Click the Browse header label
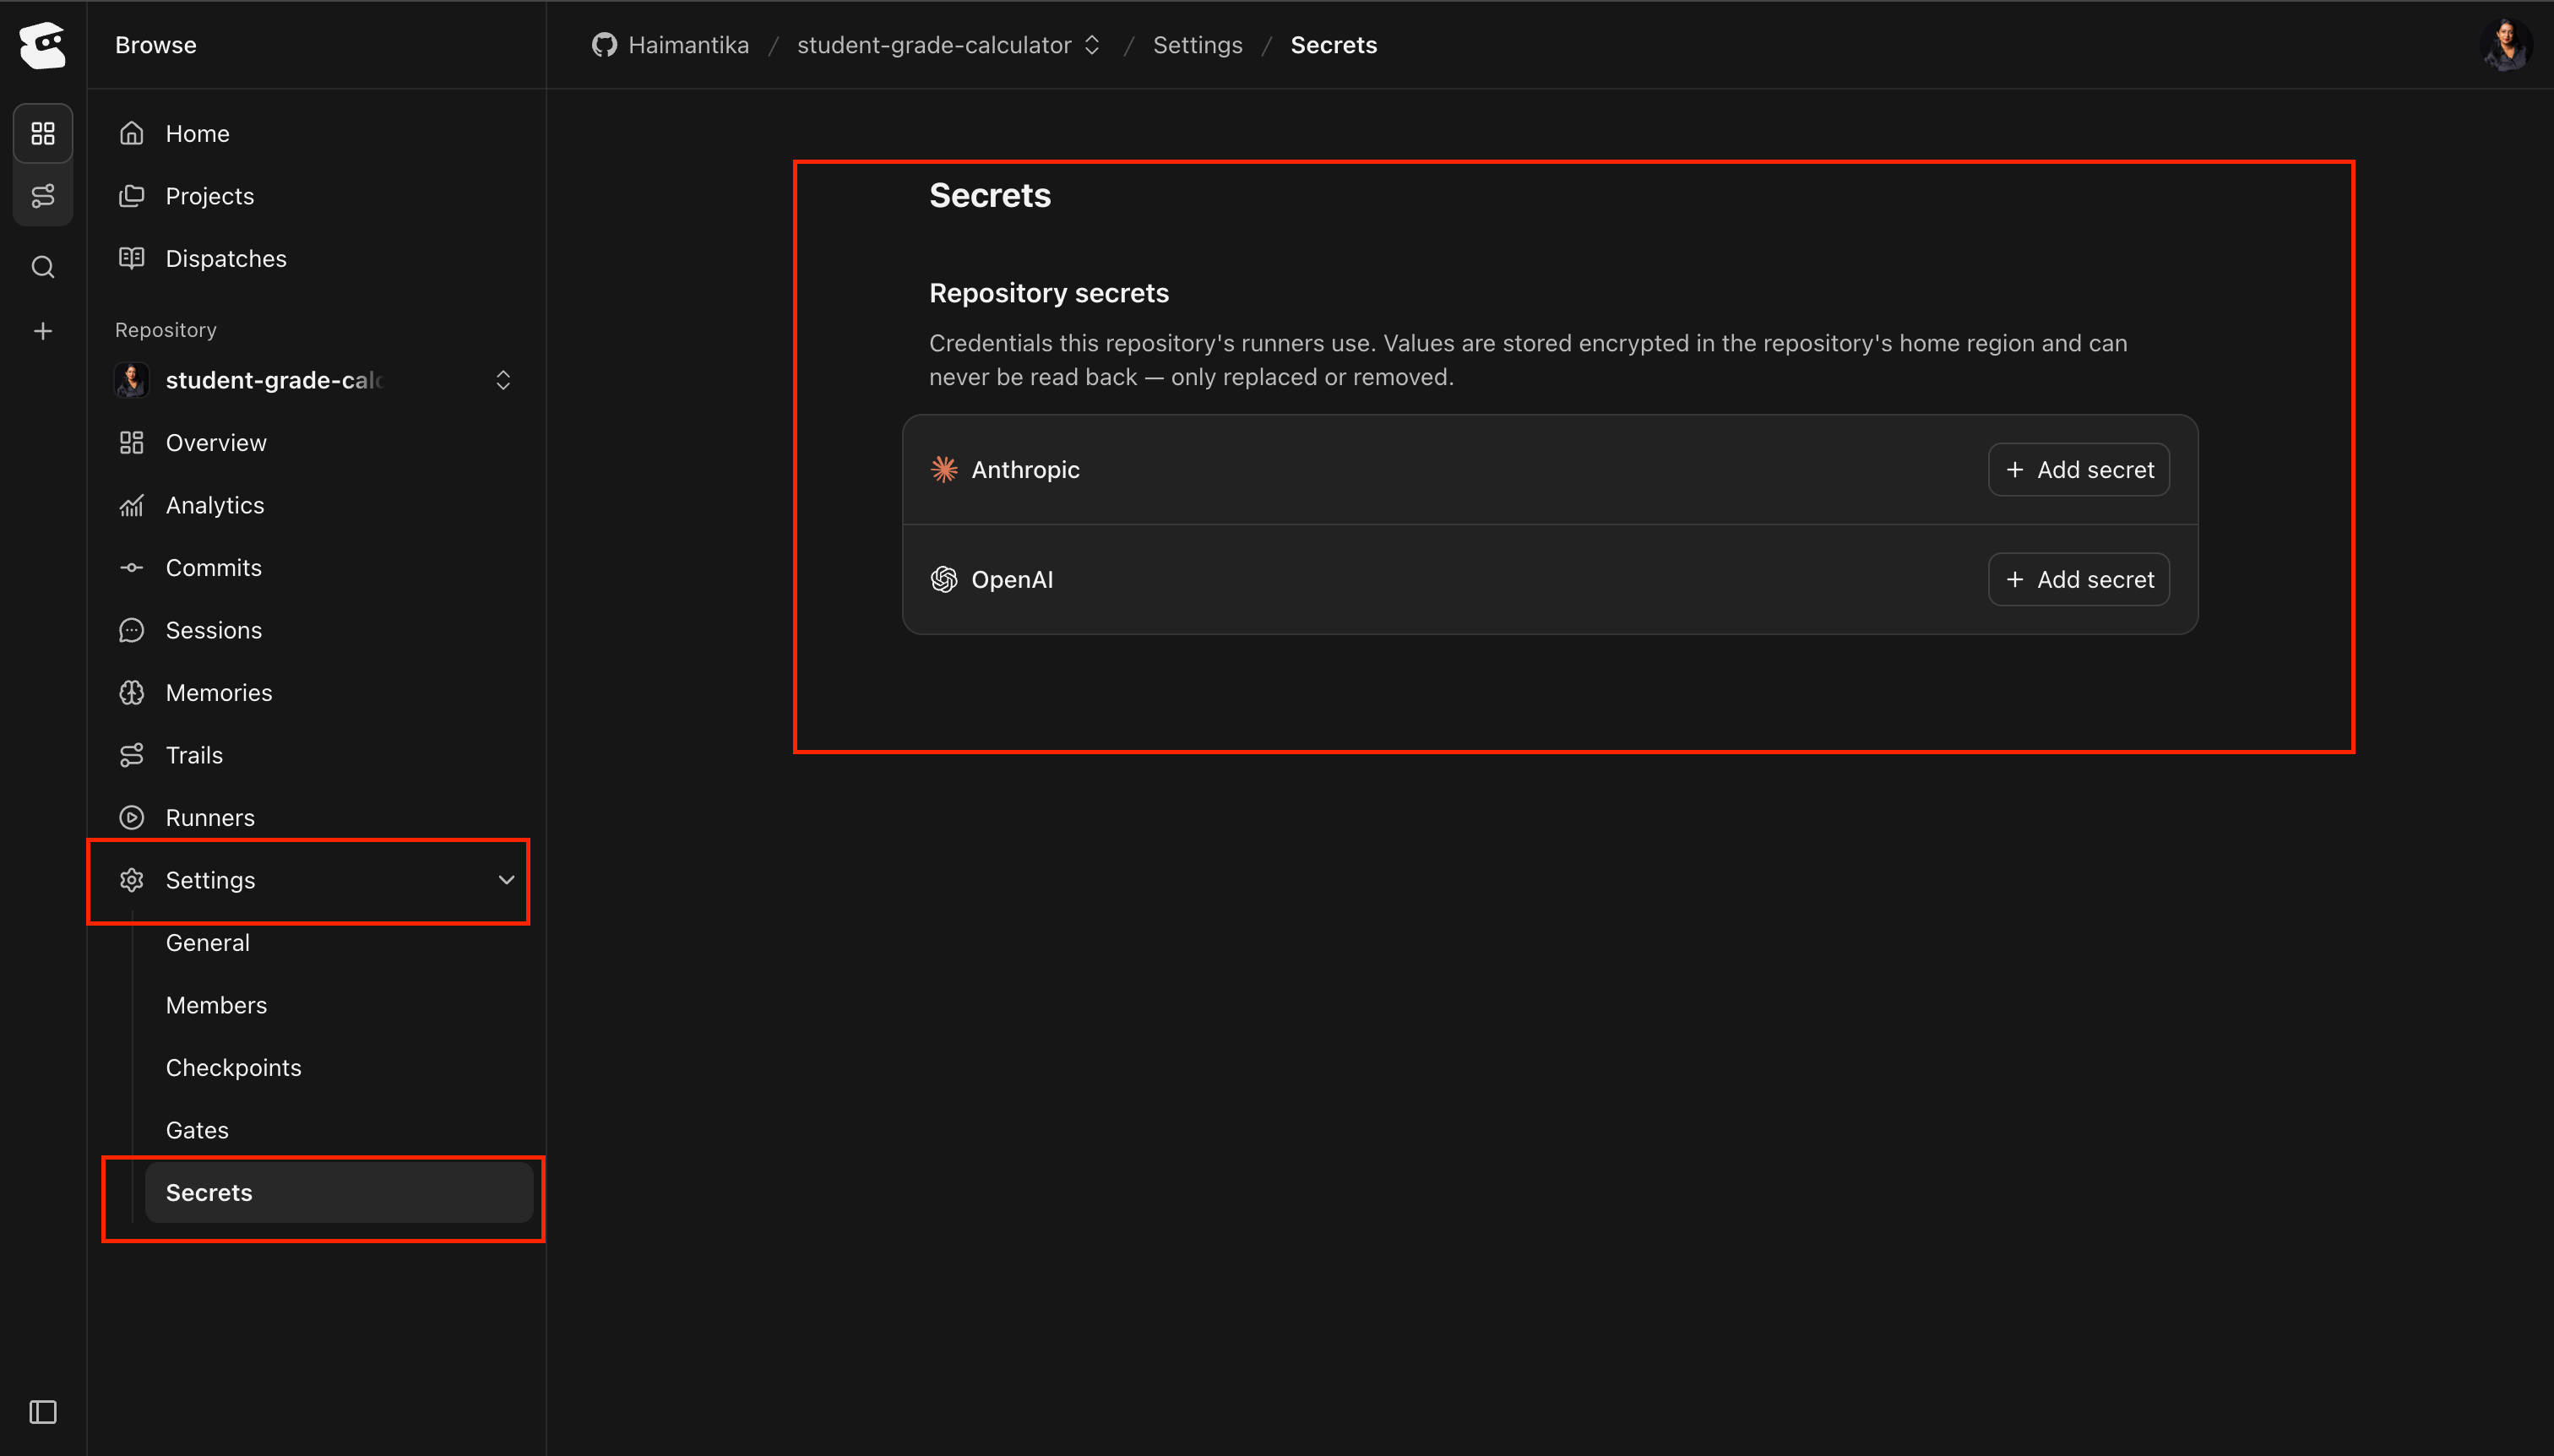Image resolution: width=2554 pixels, height=1456 pixels. click(156, 45)
